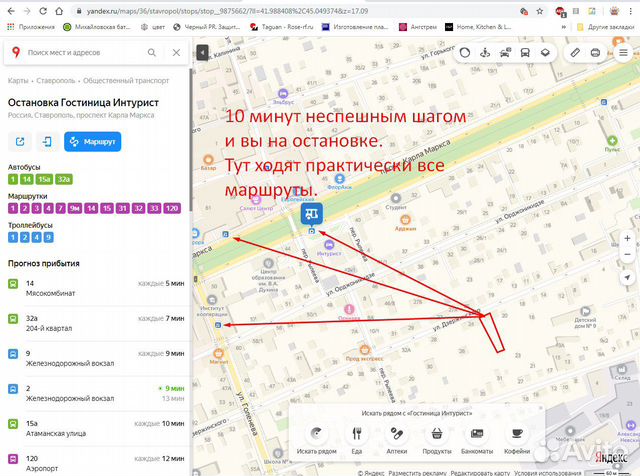Image resolution: width=640 pixels, height=476 pixels.
Task: Search nearby Еда icon
Action: point(357,433)
